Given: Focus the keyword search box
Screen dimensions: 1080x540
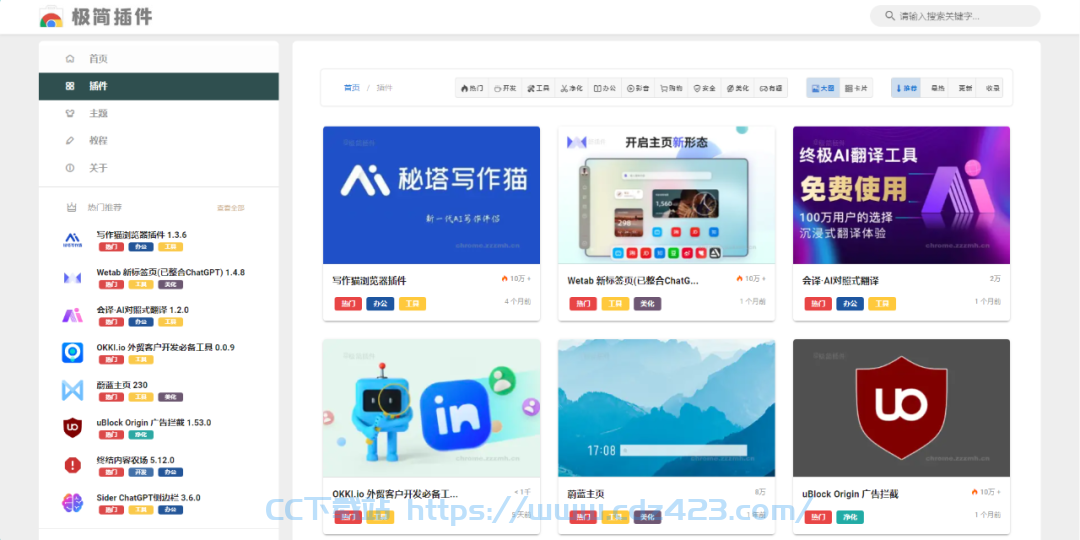Looking at the screenshot, I should (955, 16).
